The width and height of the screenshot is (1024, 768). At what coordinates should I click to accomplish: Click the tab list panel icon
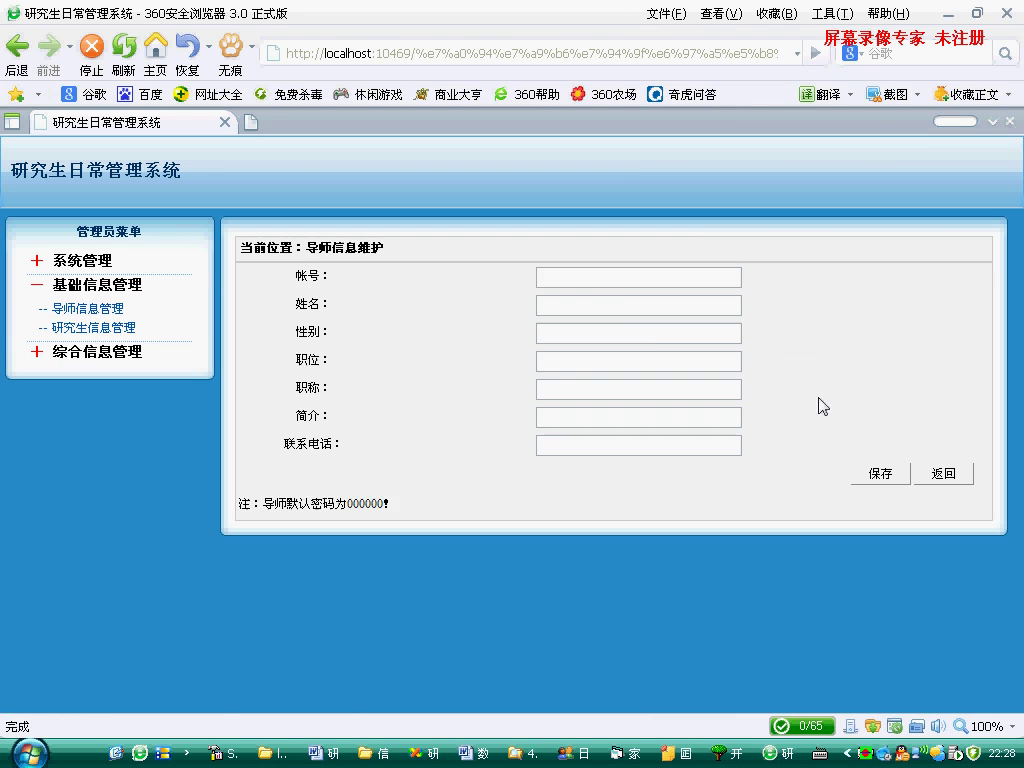pyautogui.click(x=12, y=121)
